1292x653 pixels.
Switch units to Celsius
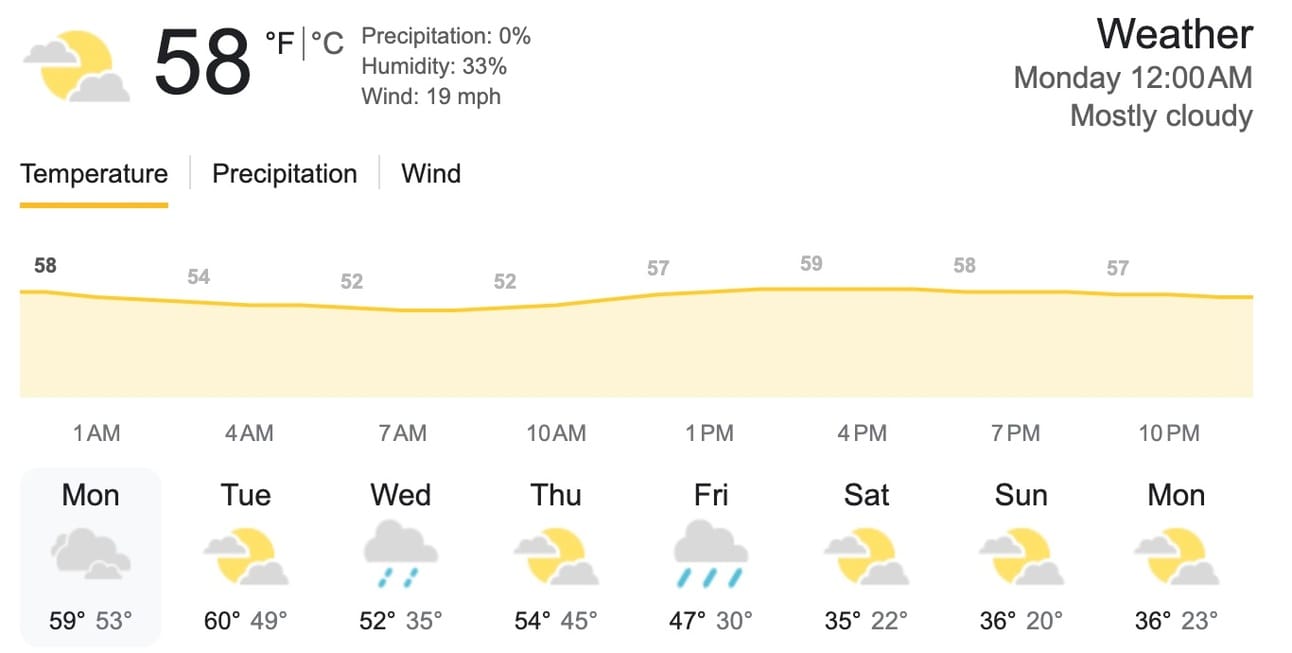tap(327, 43)
